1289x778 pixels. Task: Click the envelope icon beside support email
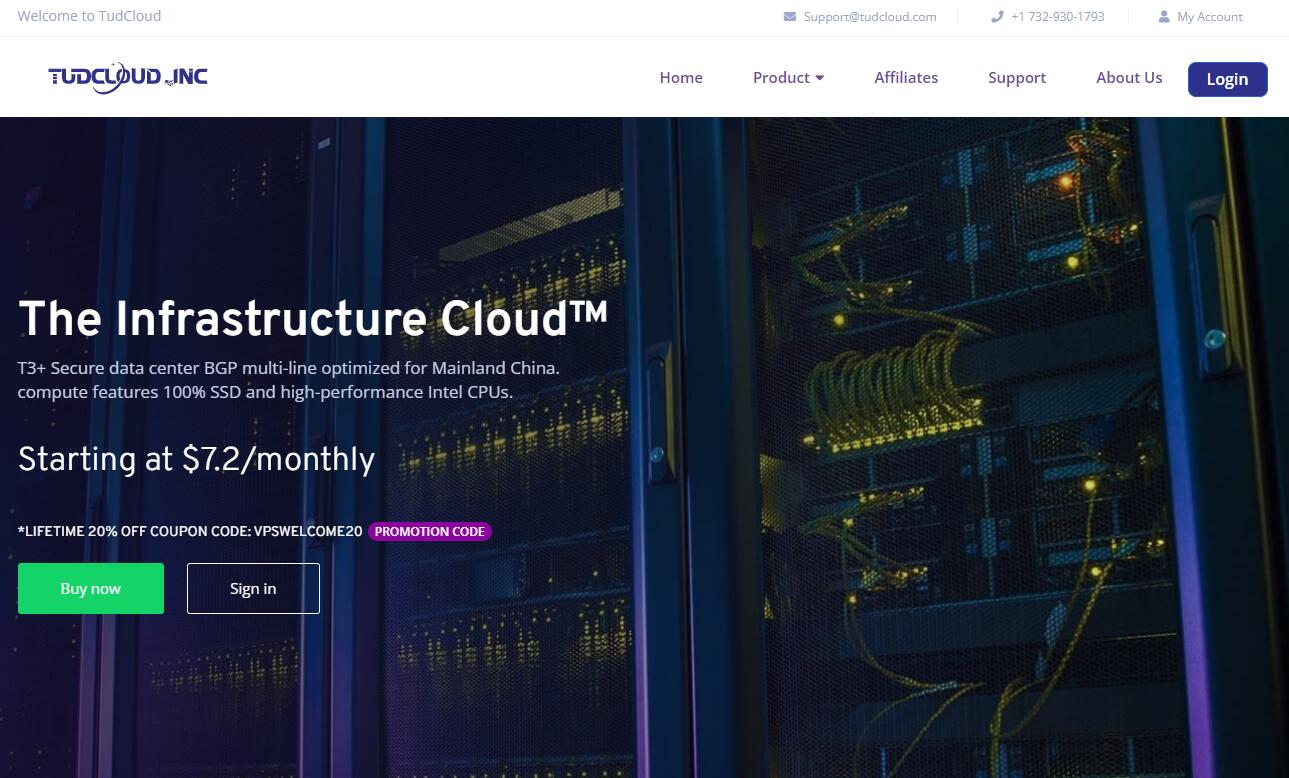click(790, 17)
